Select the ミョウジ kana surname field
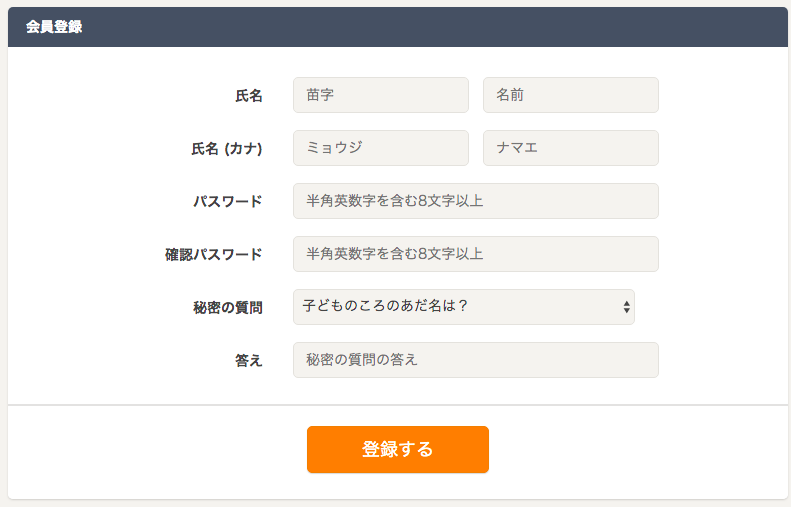Viewport: 791px width, 507px height. (x=380, y=148)
